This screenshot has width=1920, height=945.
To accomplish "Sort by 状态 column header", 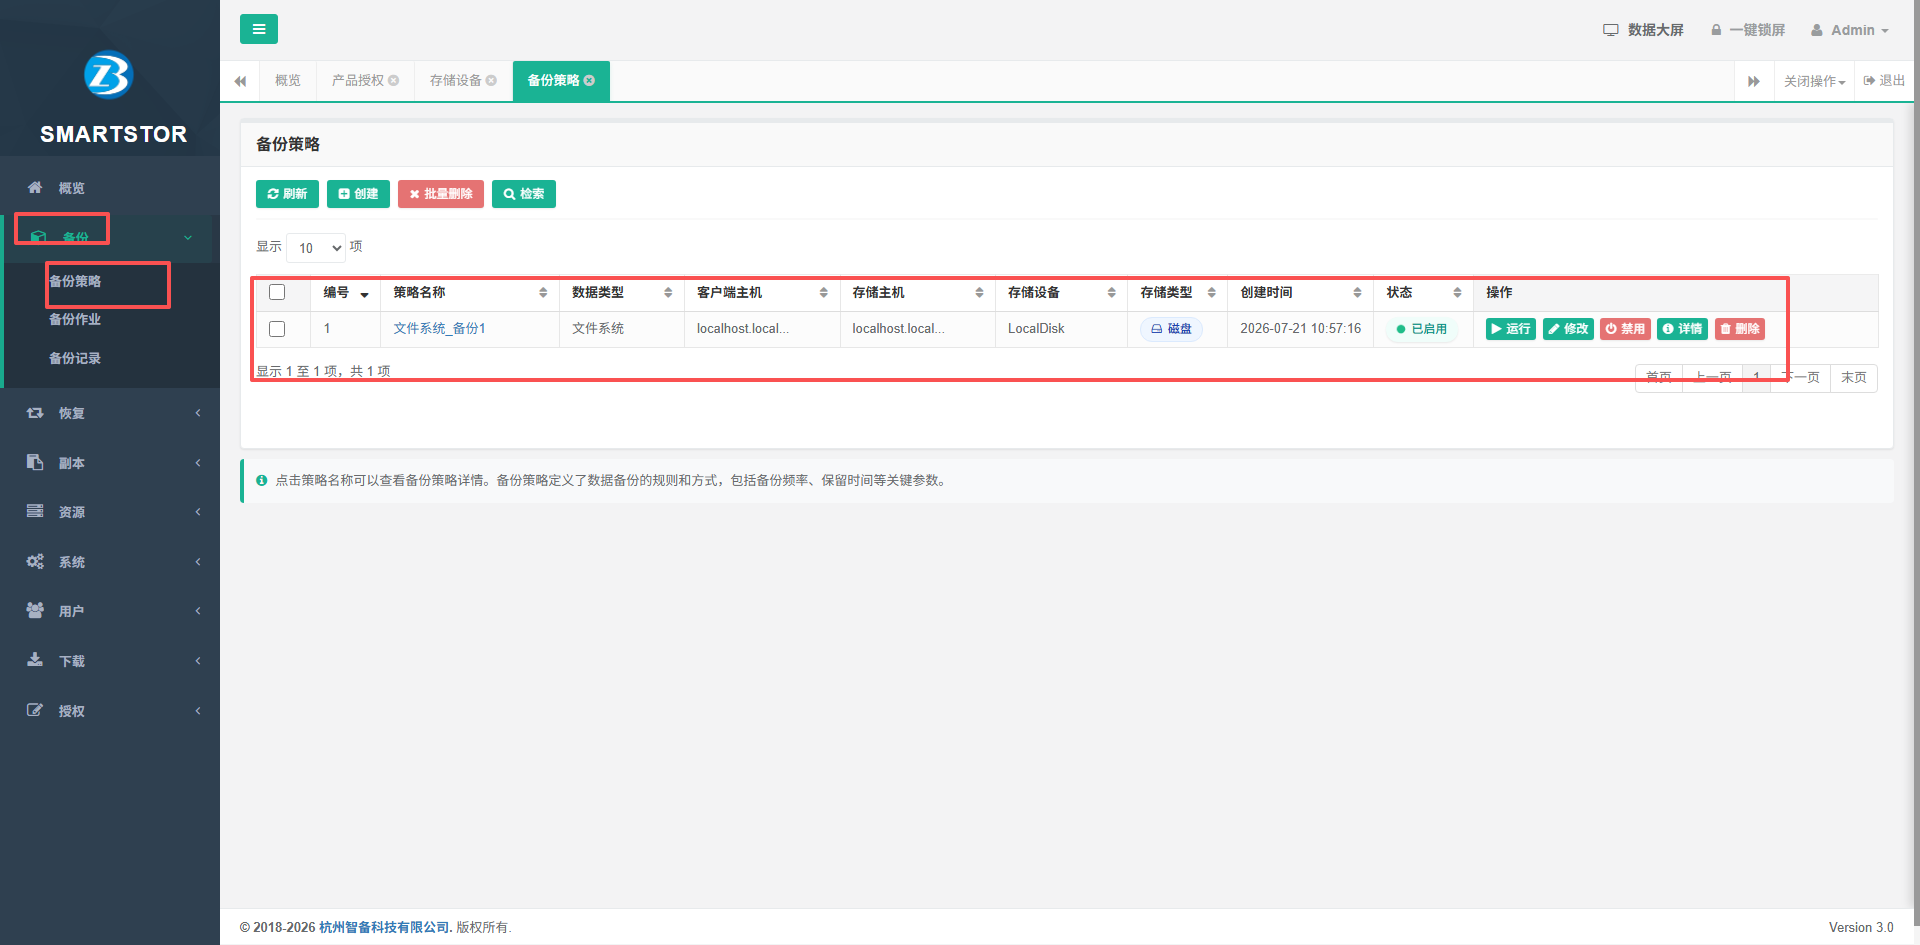I will 1423,292.
